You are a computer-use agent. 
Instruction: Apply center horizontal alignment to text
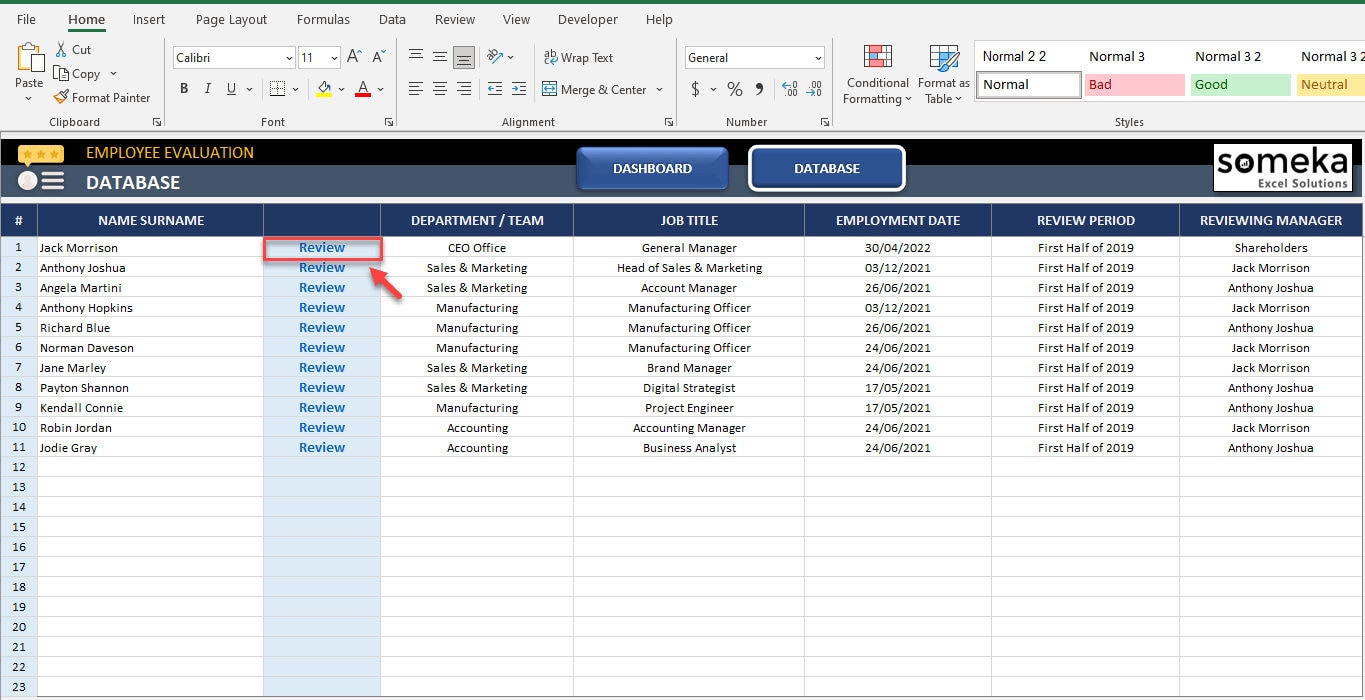click(x=440, y=89)
